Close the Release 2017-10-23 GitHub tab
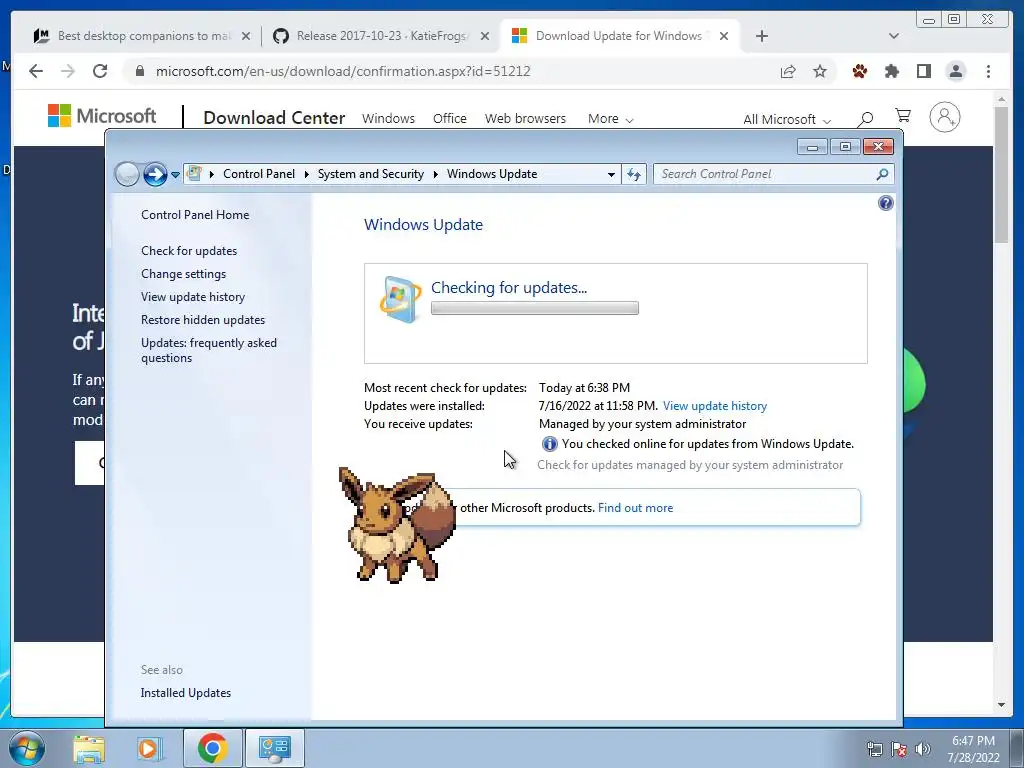1024x768 pixels. point(485,36)
